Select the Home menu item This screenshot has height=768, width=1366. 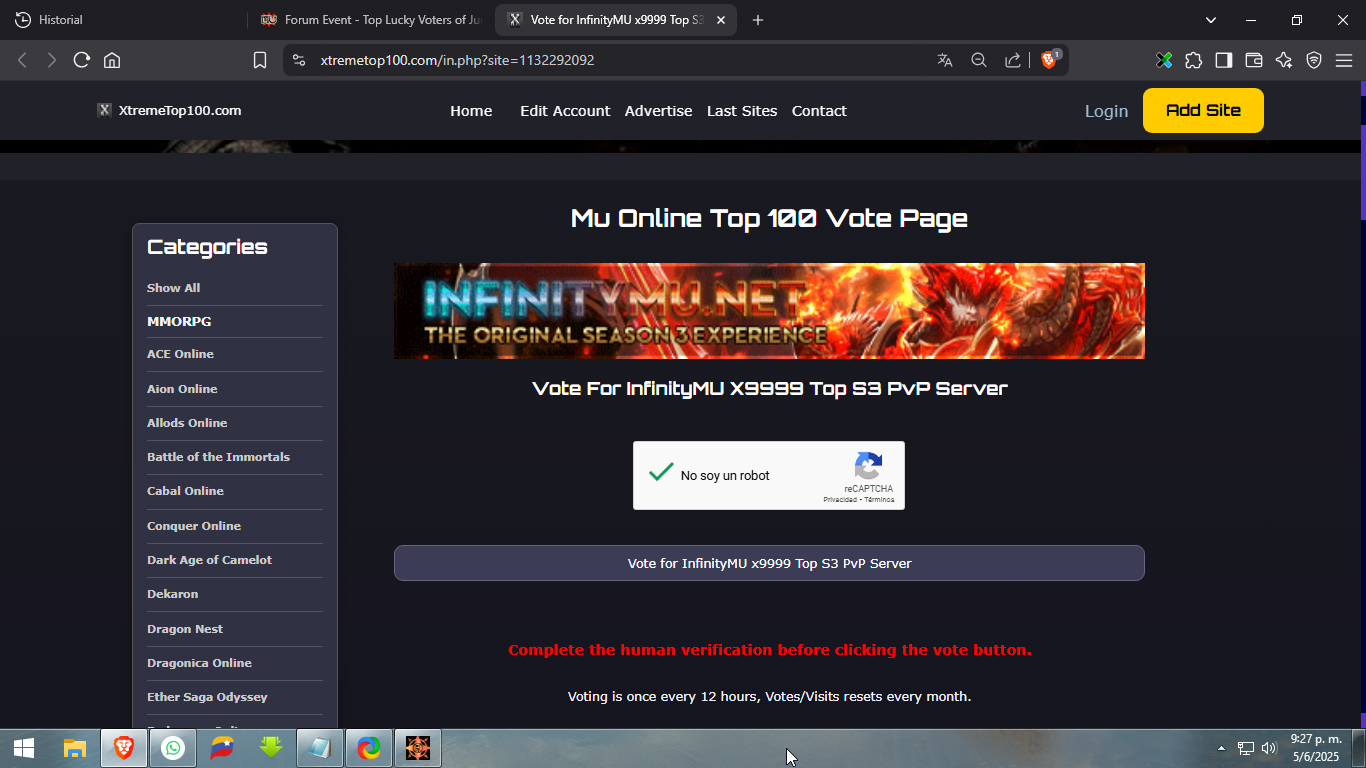[x=471, y=111]
